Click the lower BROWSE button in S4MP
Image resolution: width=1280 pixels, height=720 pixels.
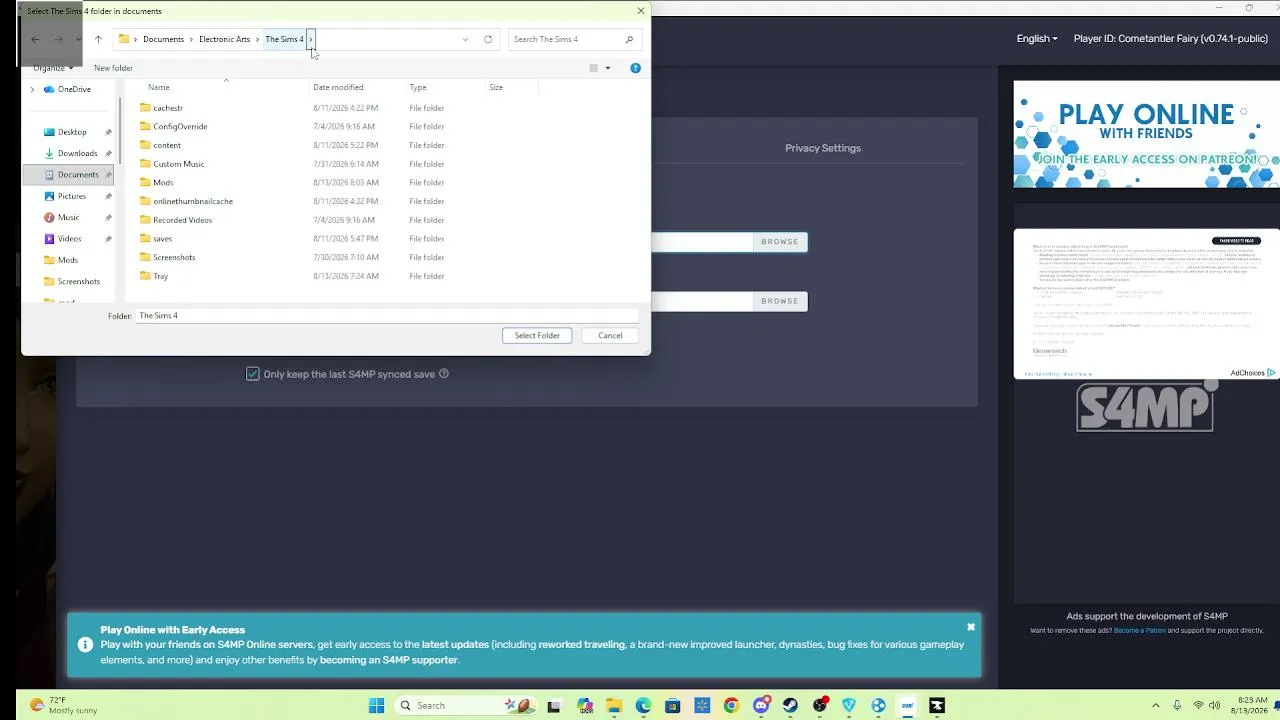[x=780, y=301]
